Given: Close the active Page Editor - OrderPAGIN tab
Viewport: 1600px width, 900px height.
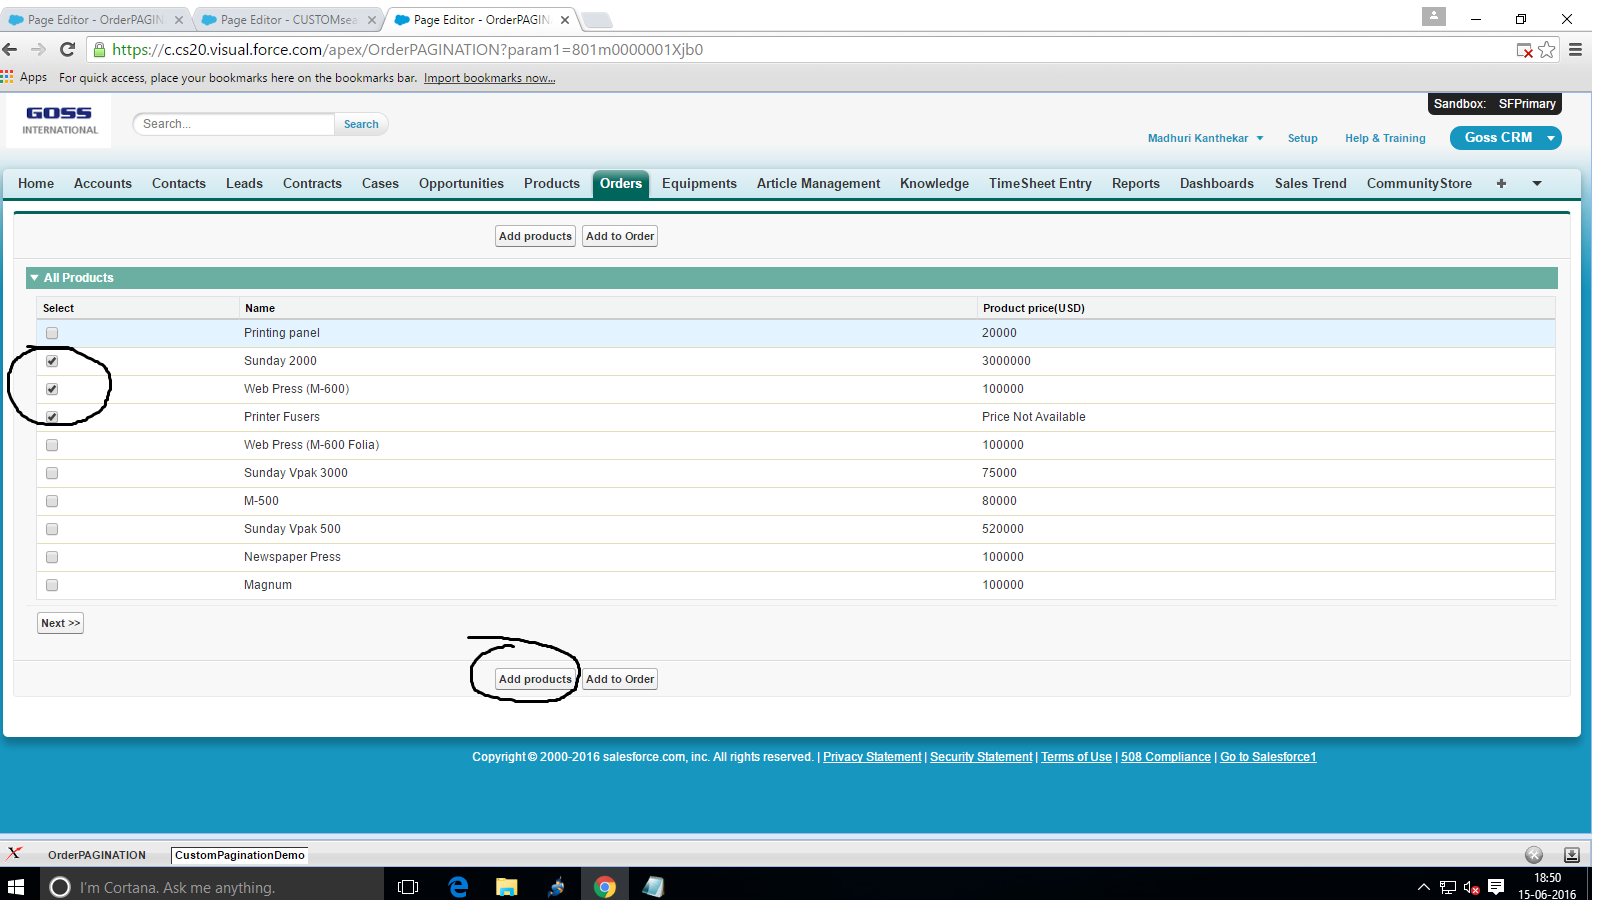Looking at the screenshot, I should point(565,20).
